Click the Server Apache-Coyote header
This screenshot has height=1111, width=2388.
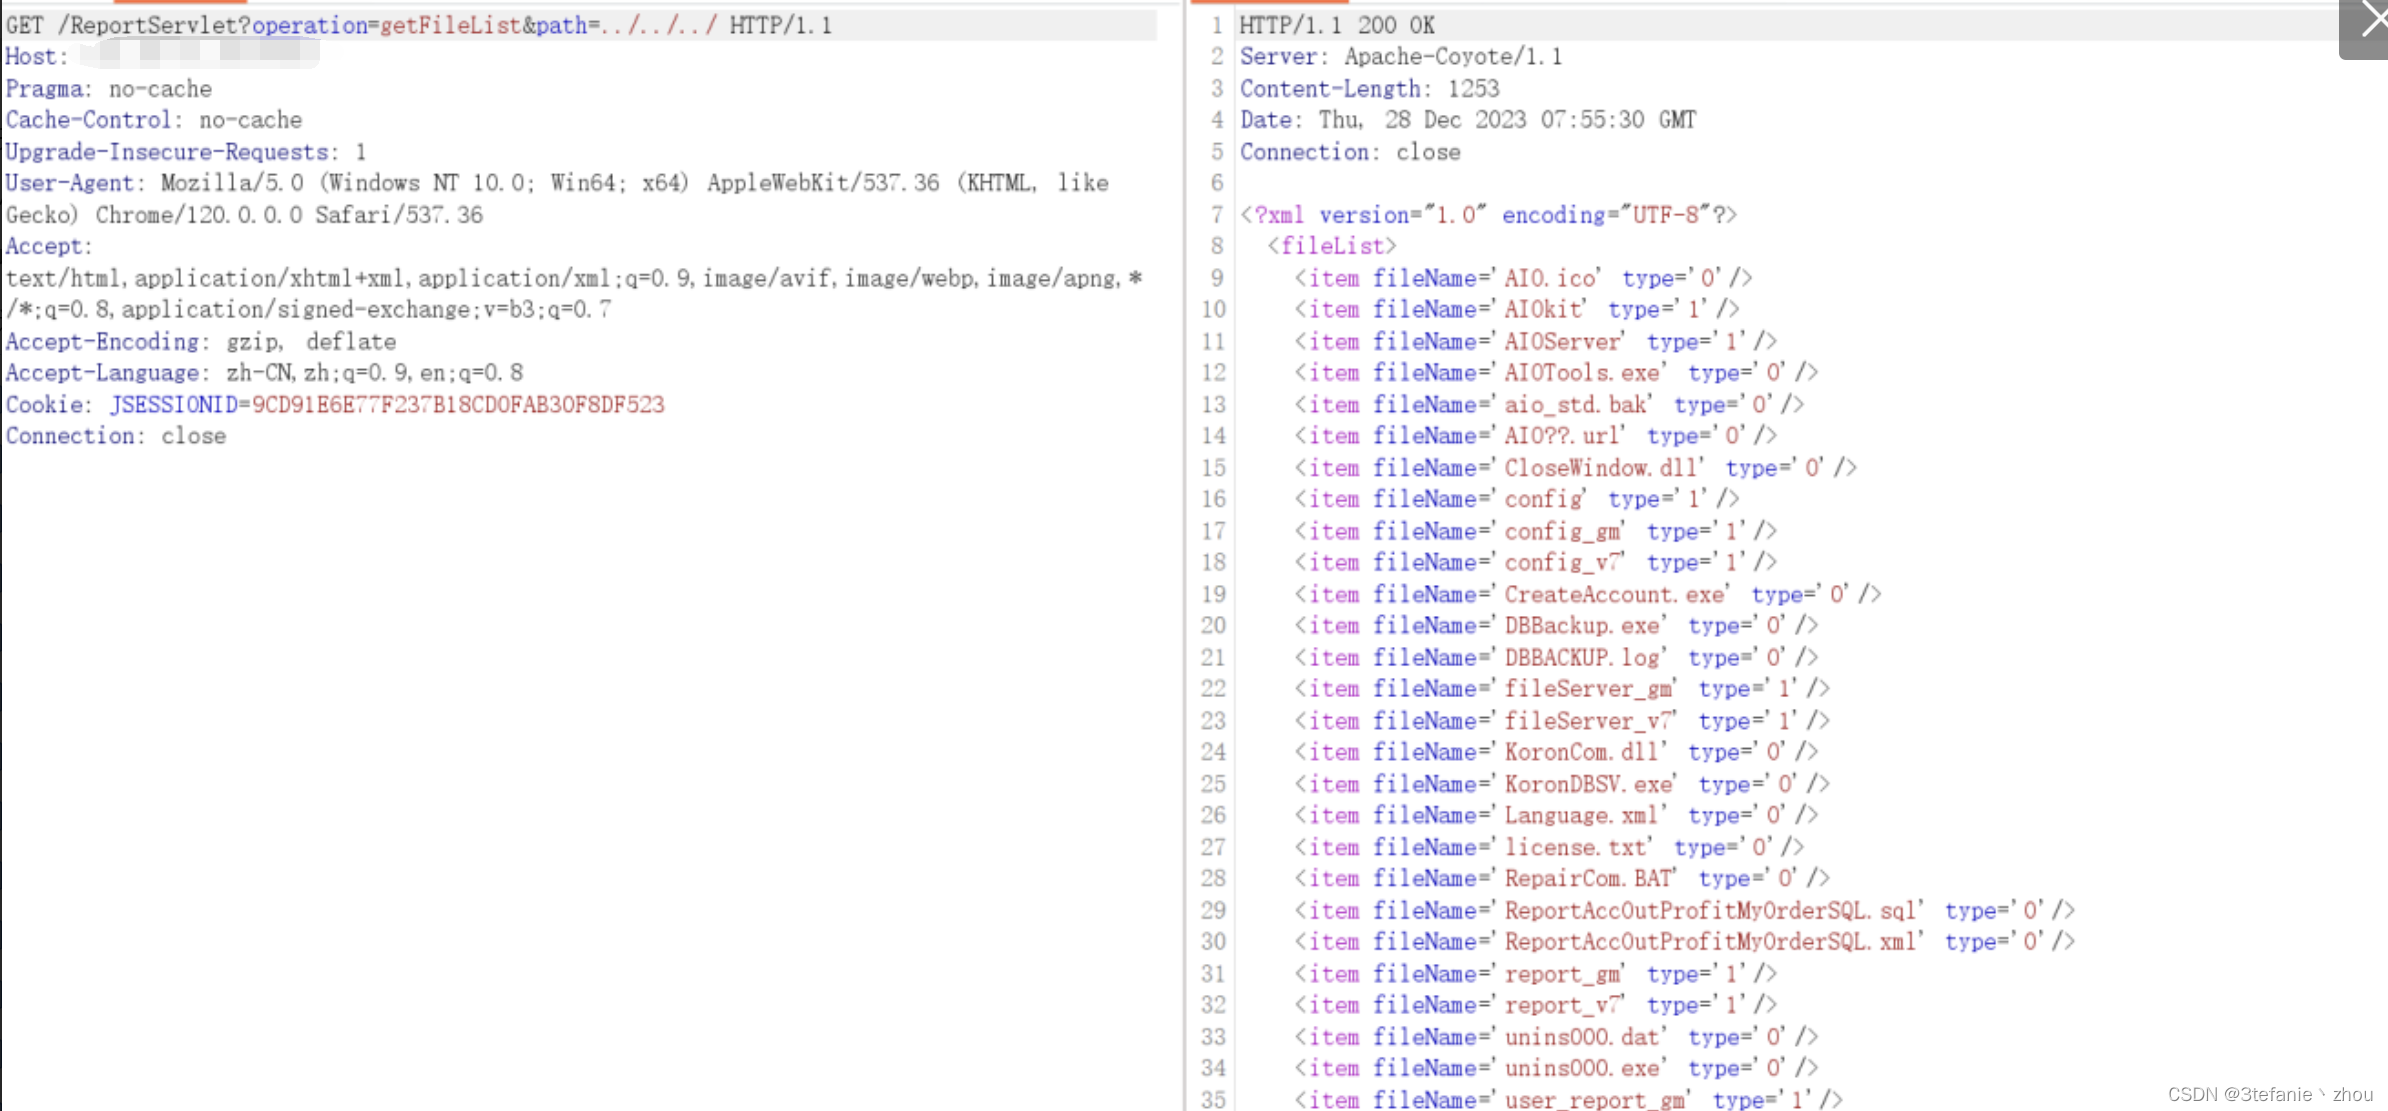coord(1400,57)
